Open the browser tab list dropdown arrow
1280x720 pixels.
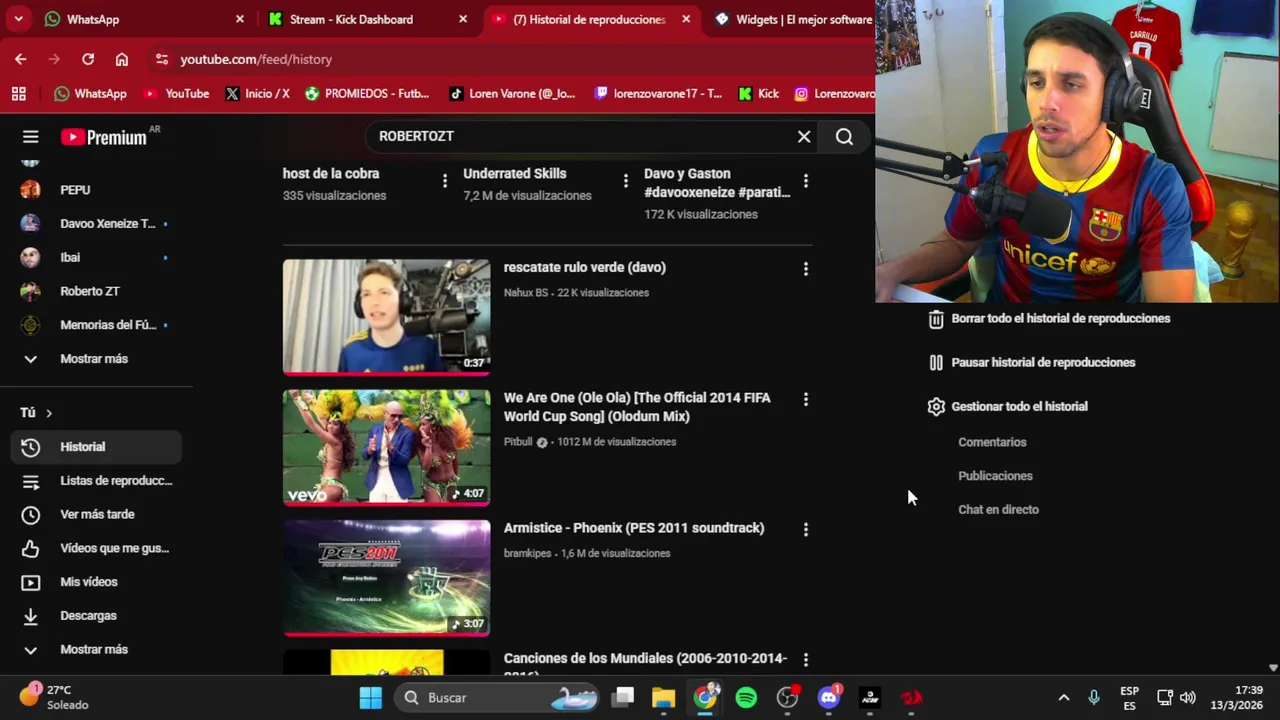(18, 19)
